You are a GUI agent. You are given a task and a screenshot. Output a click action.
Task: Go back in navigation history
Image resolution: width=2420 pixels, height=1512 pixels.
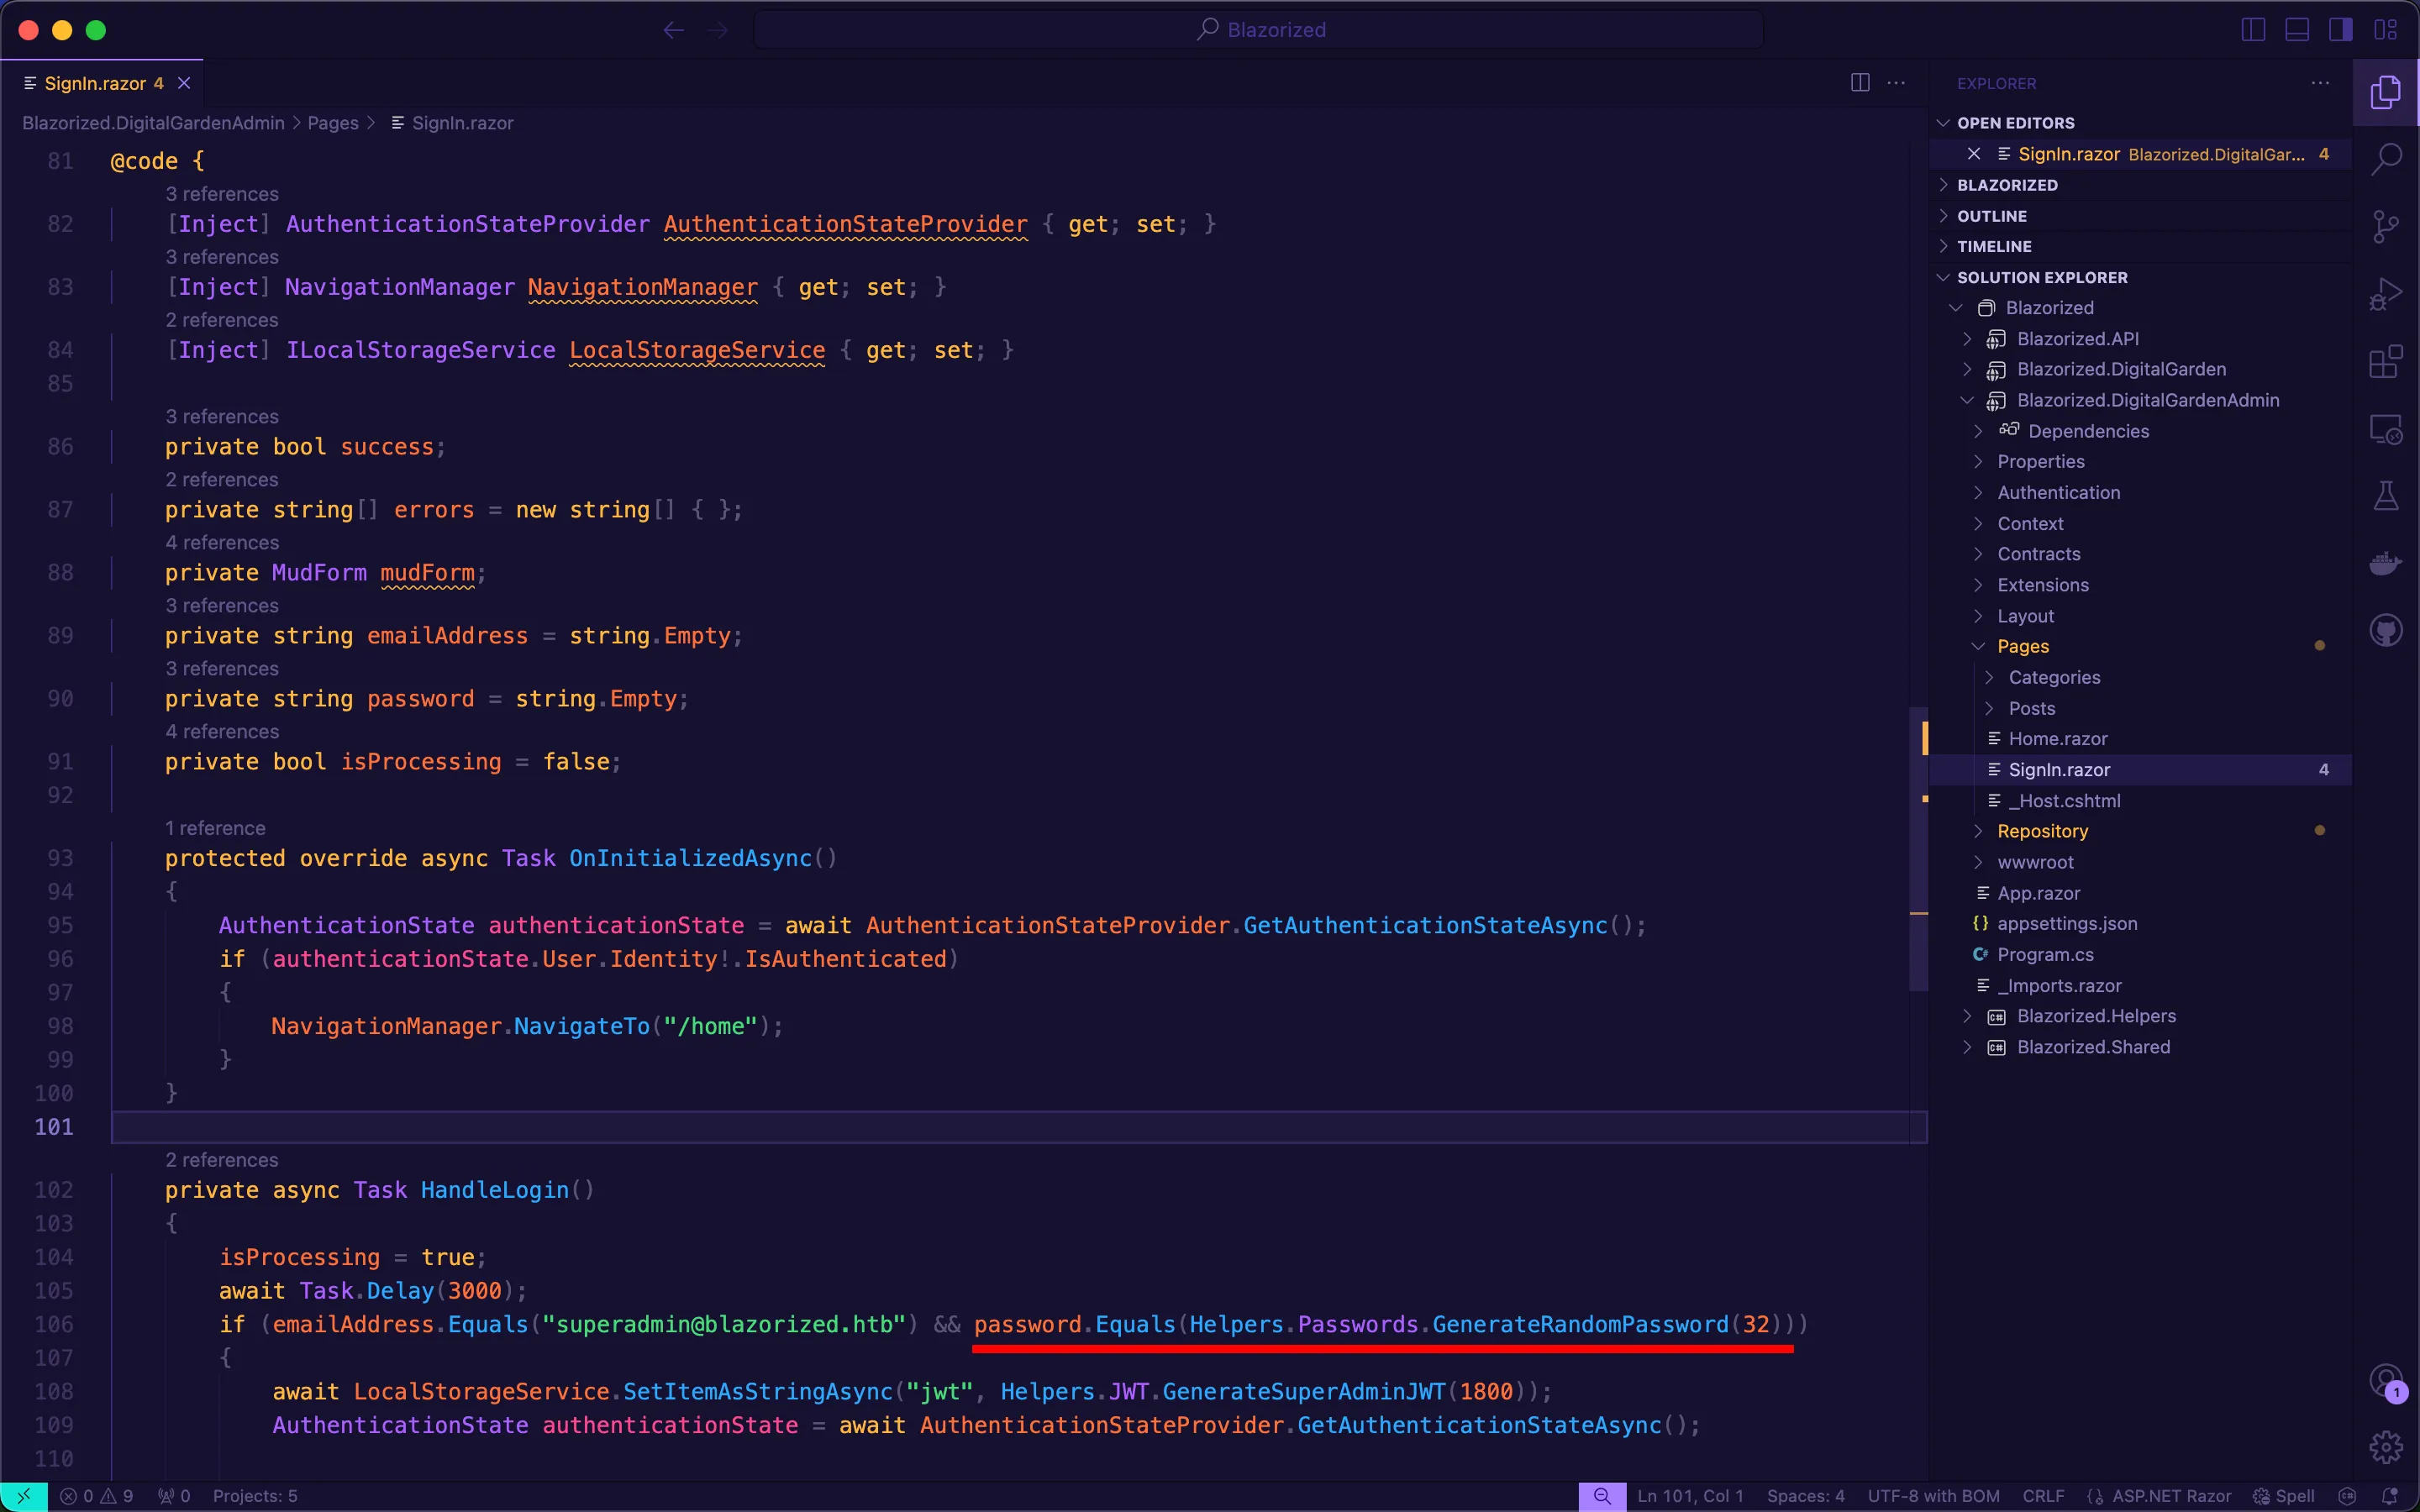[x=674, y=30]
